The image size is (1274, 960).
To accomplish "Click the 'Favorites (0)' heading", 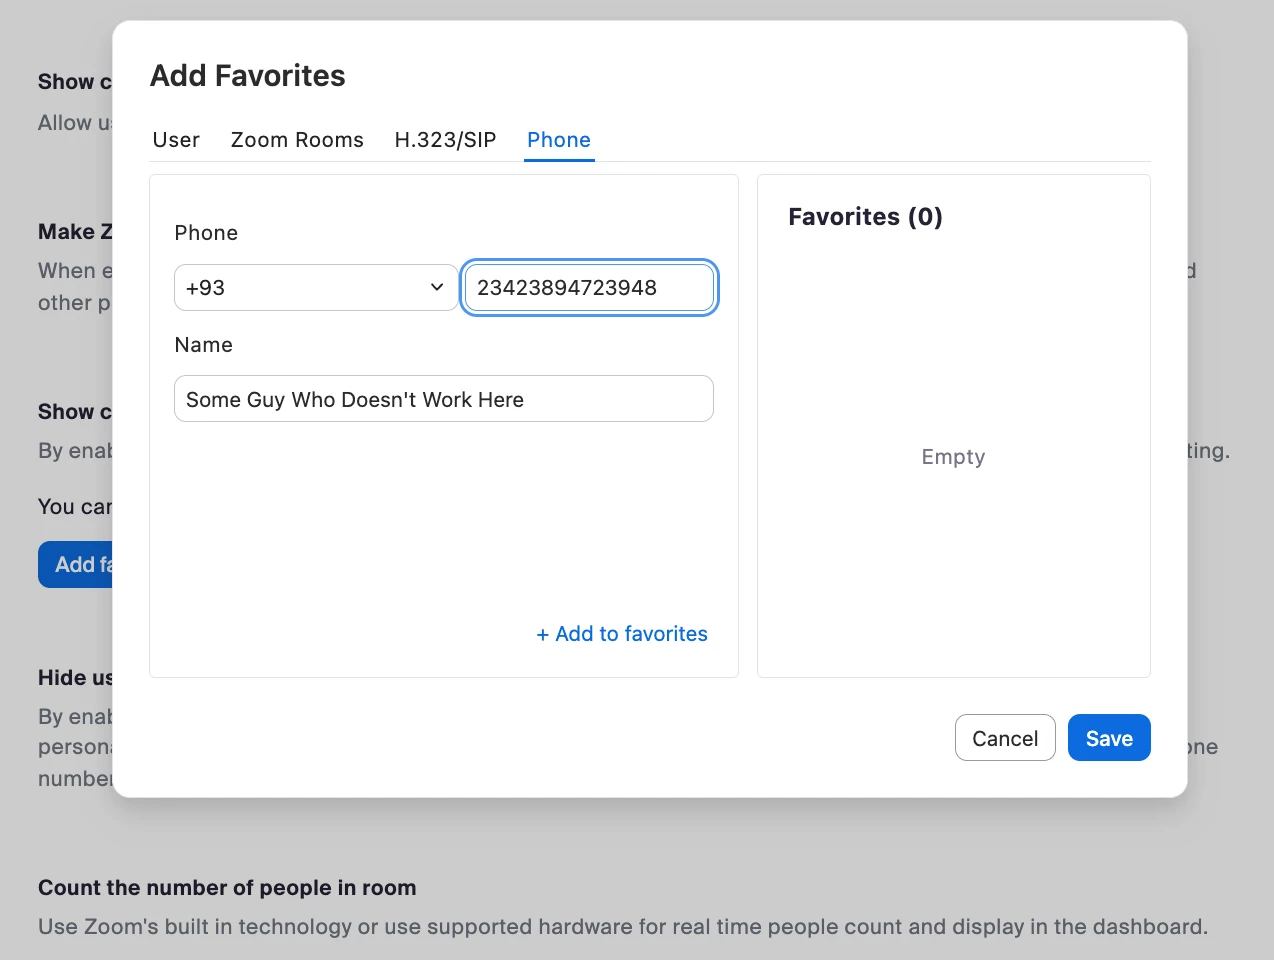I will 865,217.
